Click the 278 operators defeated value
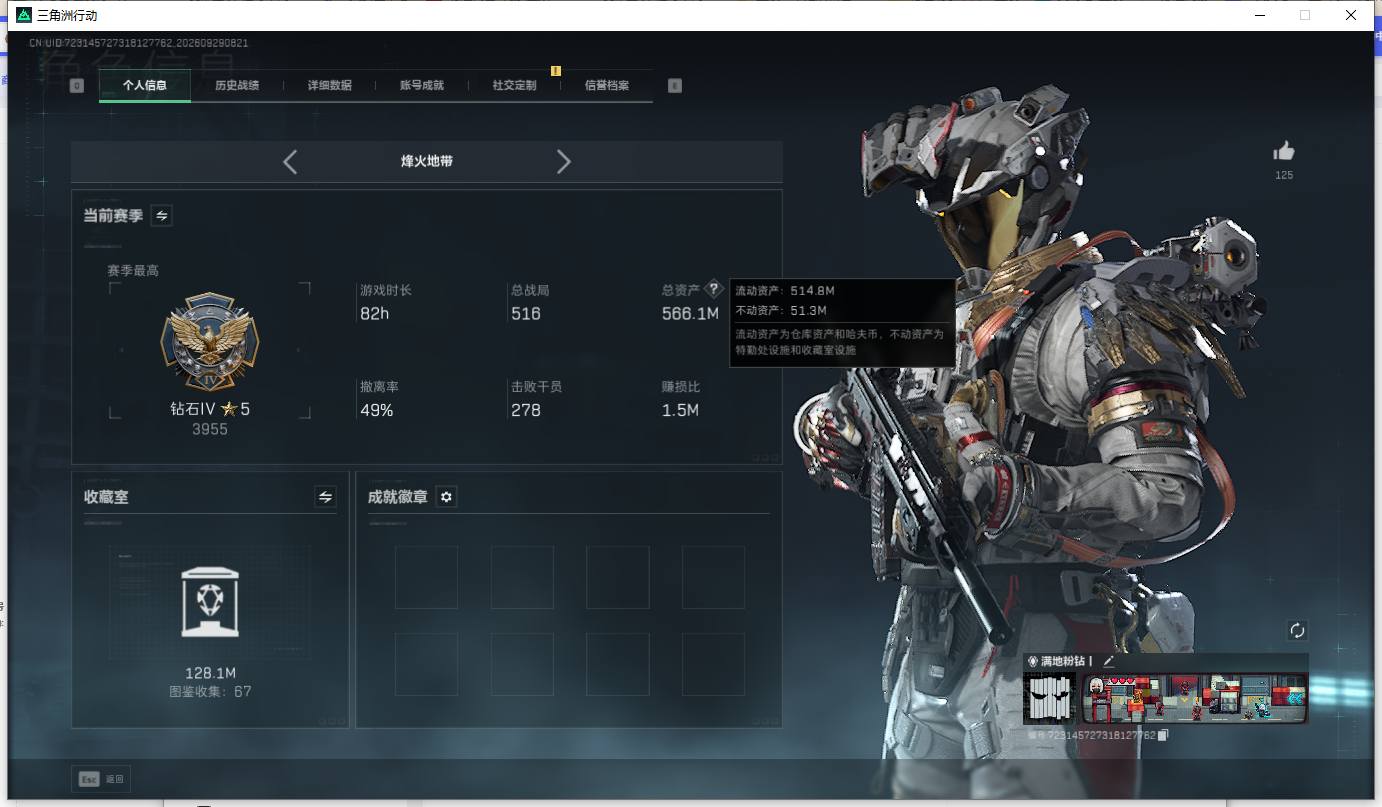 526,410
